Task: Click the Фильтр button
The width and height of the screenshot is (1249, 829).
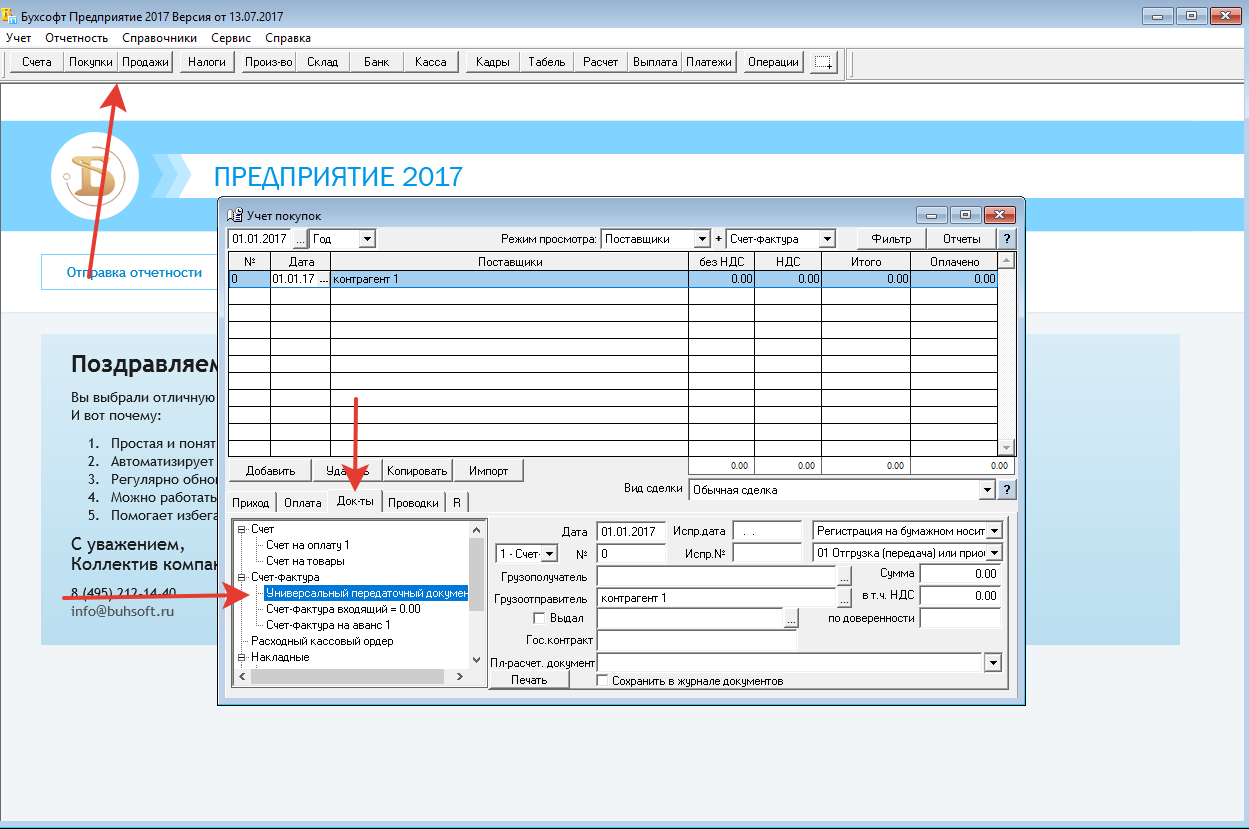Action: 891,239
